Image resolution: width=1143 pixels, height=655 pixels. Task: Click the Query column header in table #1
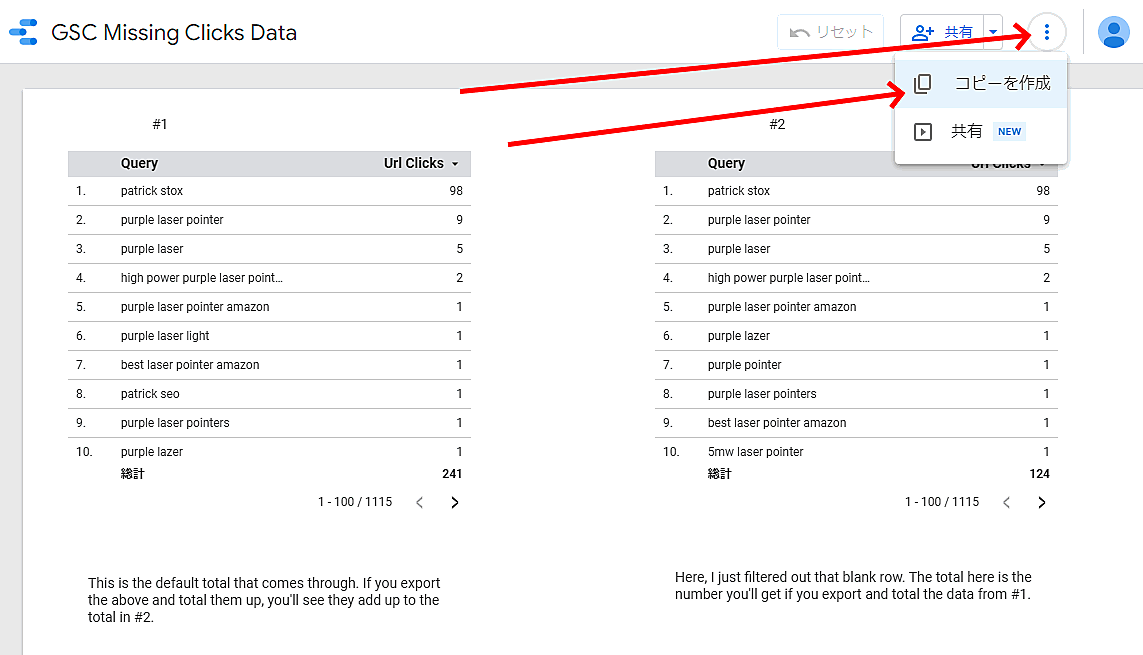(x=139, y=164)
